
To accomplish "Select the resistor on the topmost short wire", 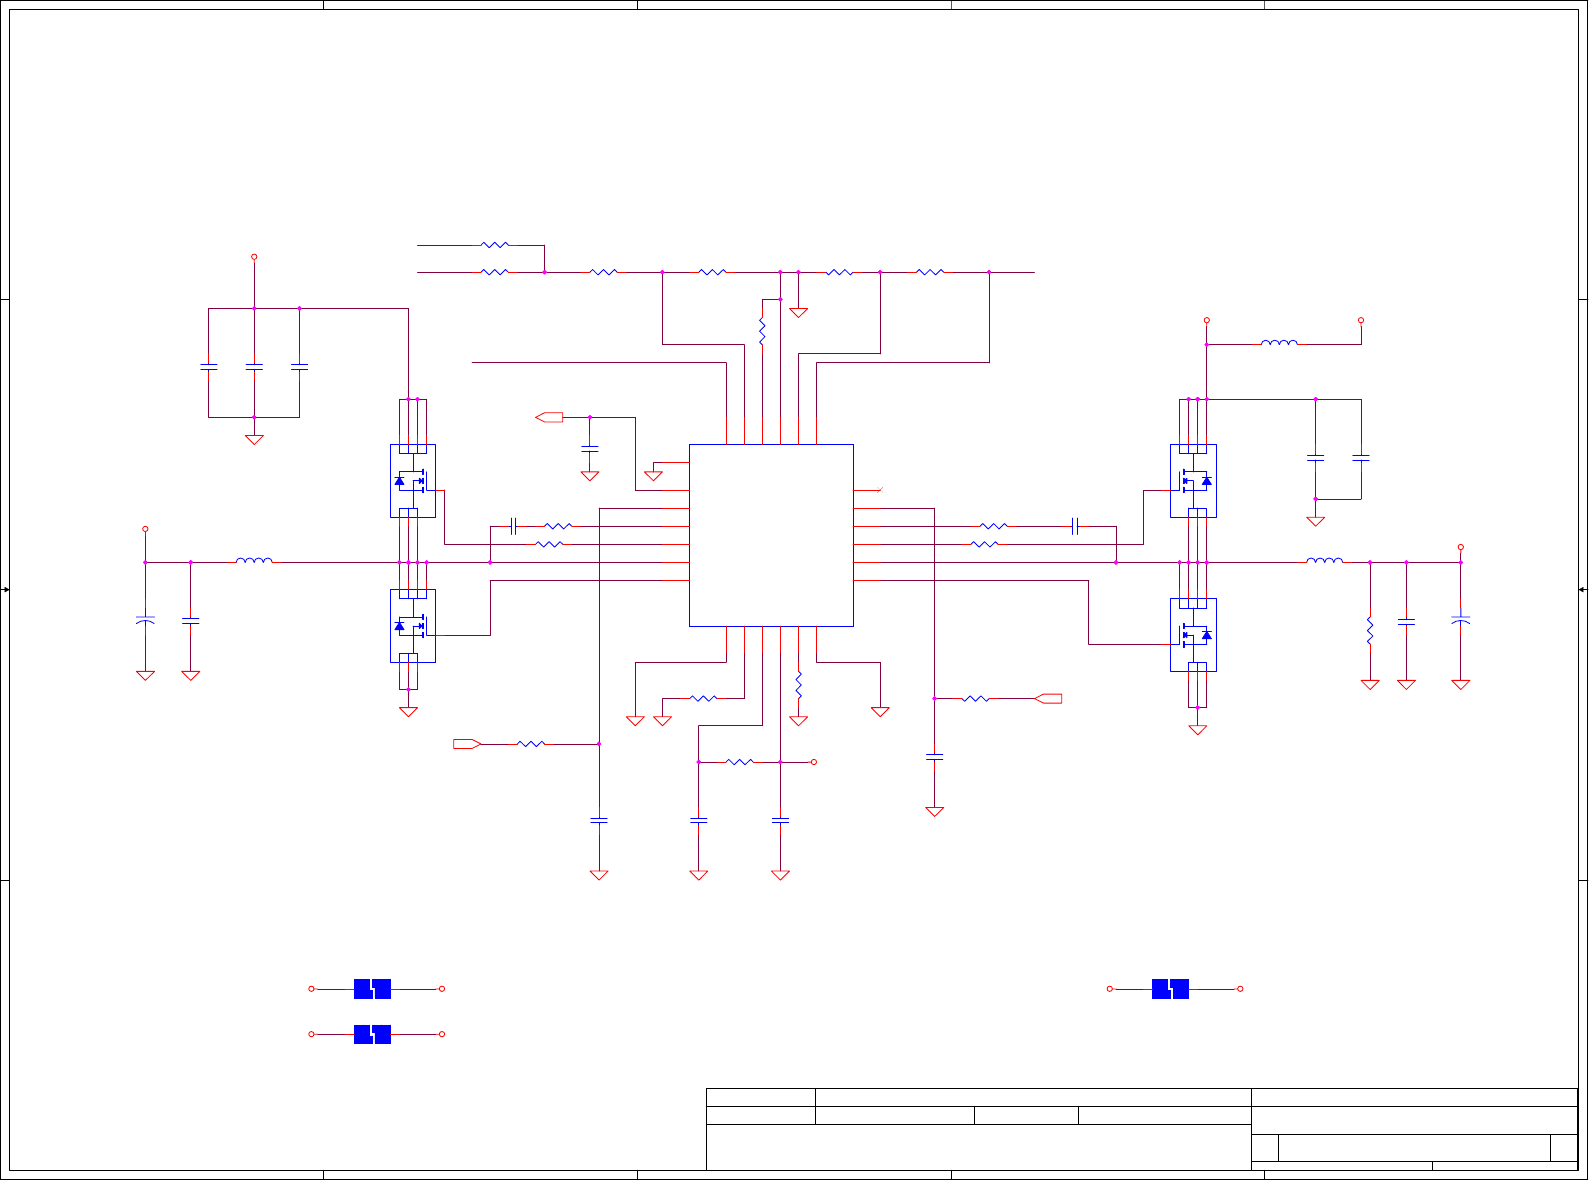I will [x=495, y=244].
